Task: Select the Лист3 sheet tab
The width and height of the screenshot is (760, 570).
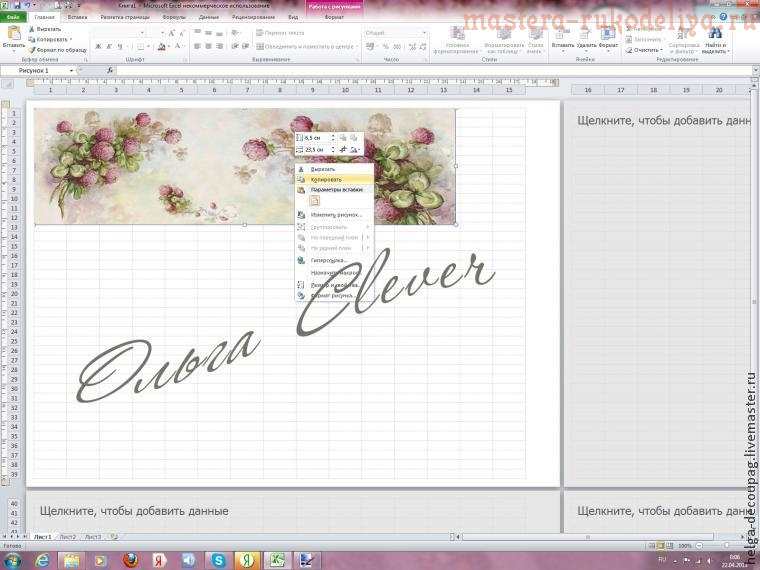Action: tap(93, 537)
